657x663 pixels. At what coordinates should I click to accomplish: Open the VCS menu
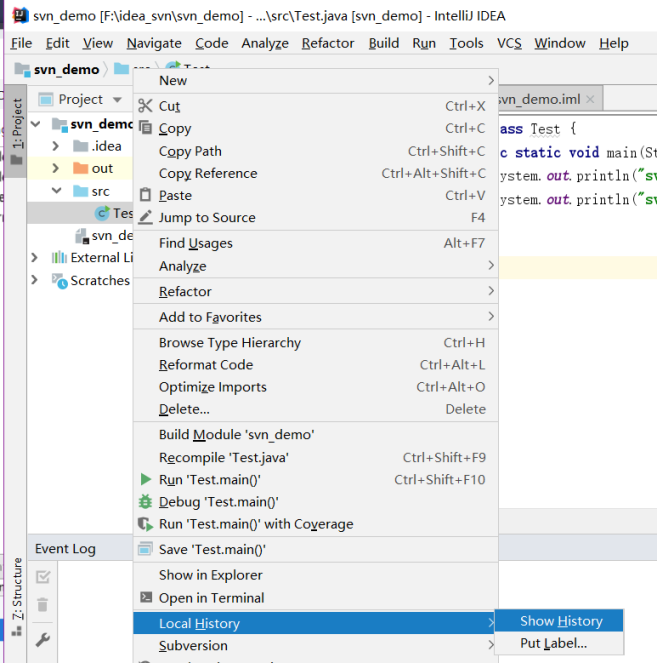[x=509, y=43]
